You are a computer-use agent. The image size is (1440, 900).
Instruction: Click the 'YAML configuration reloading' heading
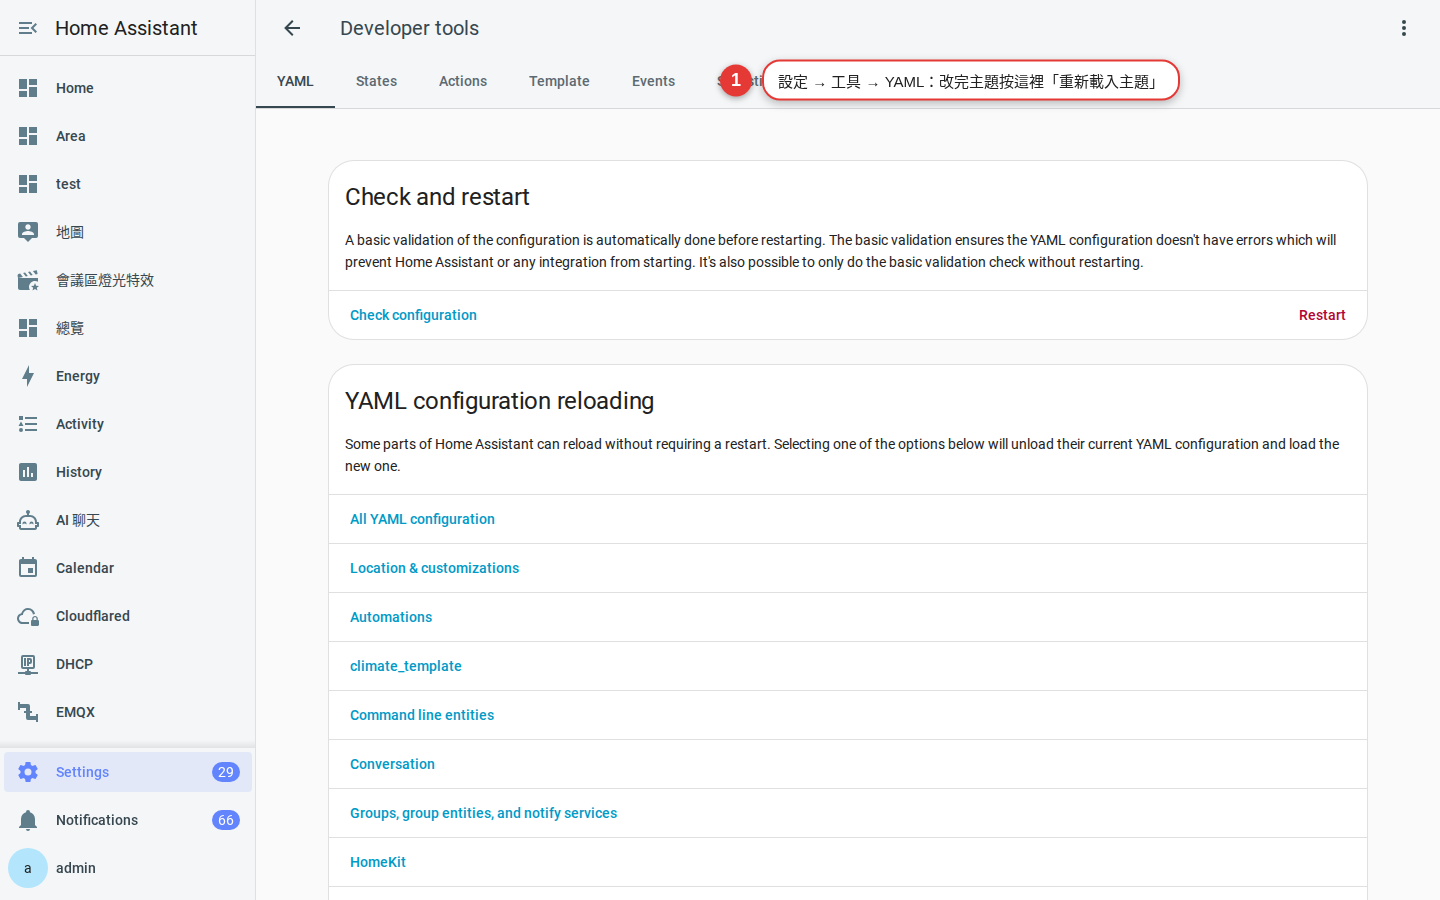coord(499,401)
